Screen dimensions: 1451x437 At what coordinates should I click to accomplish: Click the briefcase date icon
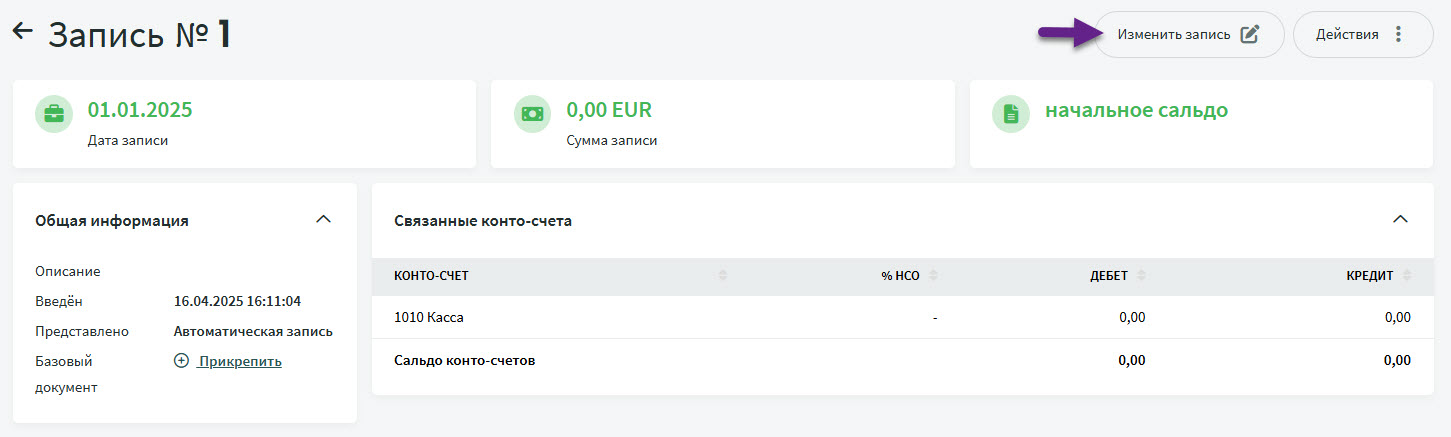[x=54, y=114]
